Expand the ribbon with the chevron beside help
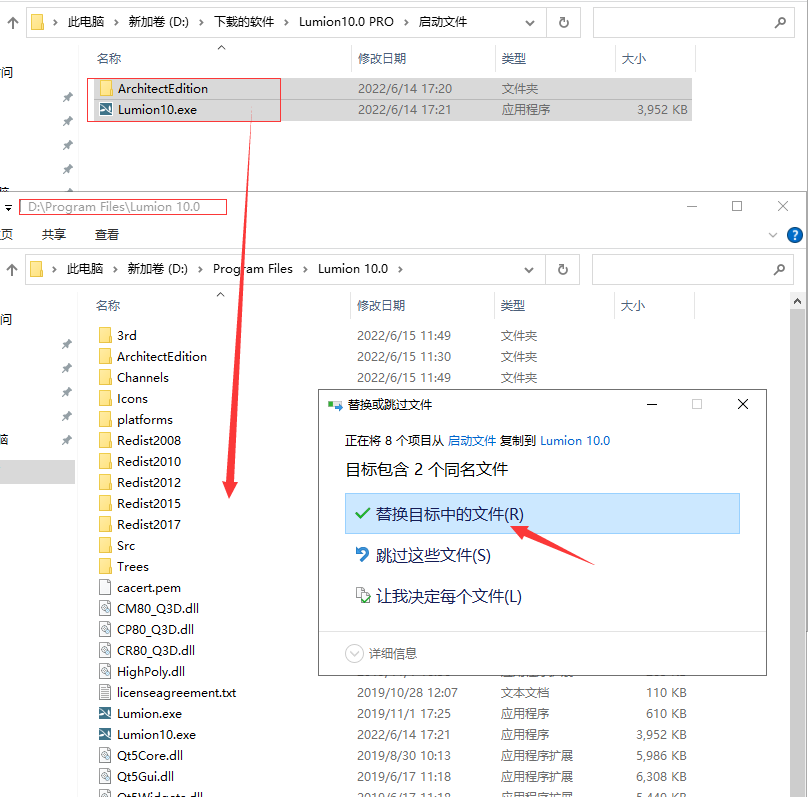Viewport: 808px width, 797px height. (772, 235)
